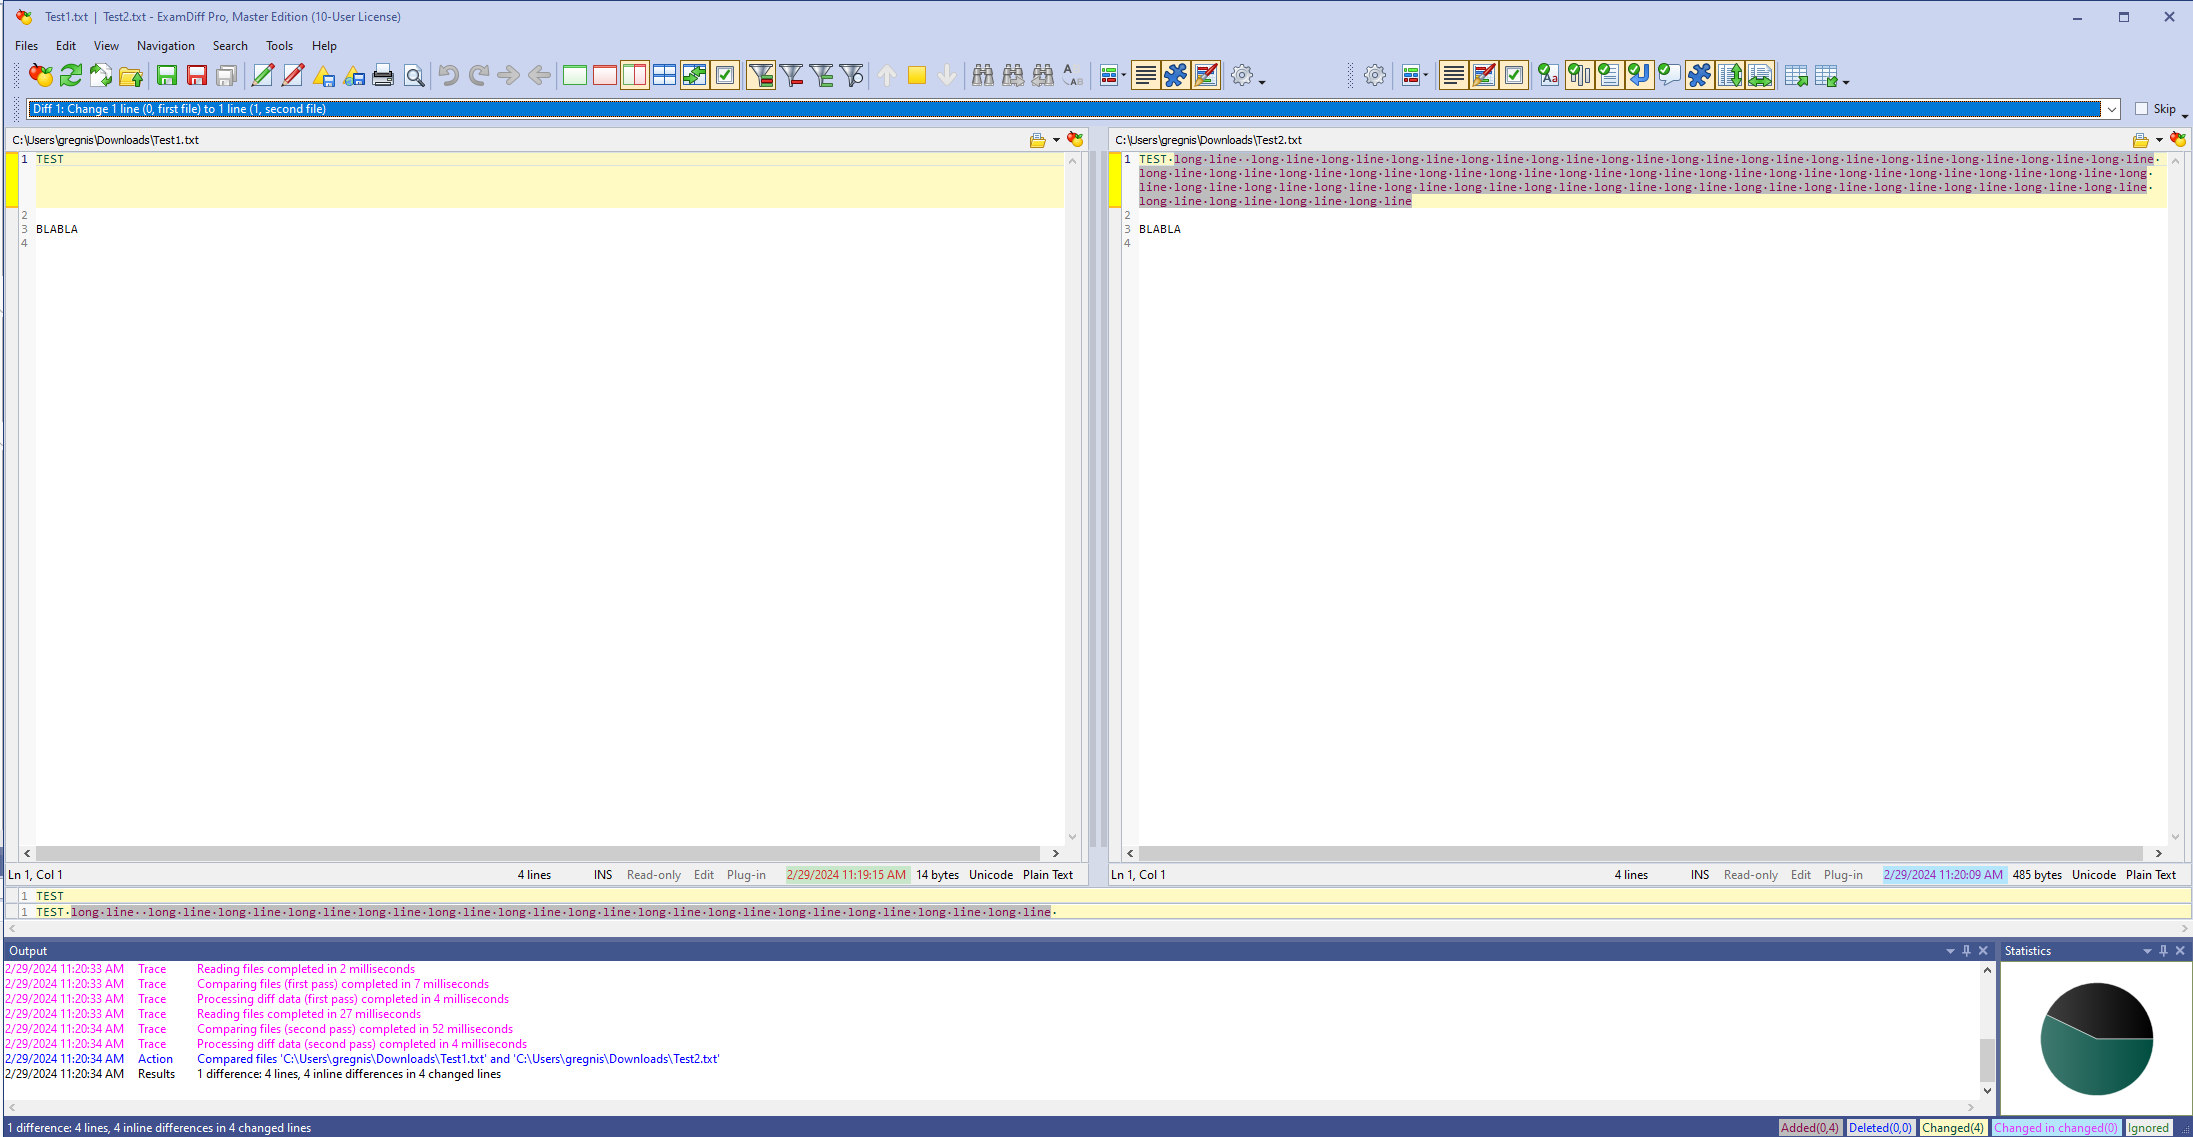The image size is (2193, 1137).
Task: Open the Files menu
Action: [26, 46]
